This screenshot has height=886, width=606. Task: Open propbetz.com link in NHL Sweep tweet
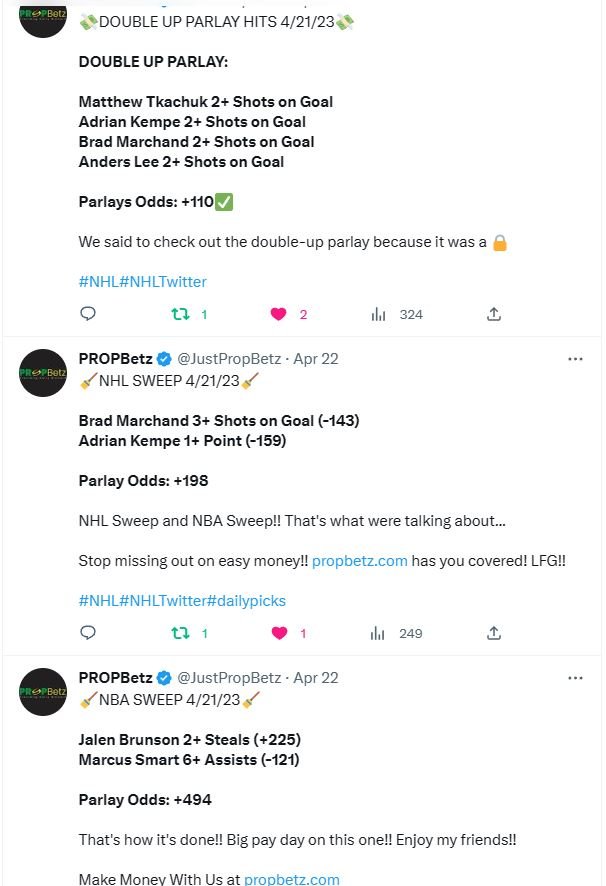click(360, 561)
